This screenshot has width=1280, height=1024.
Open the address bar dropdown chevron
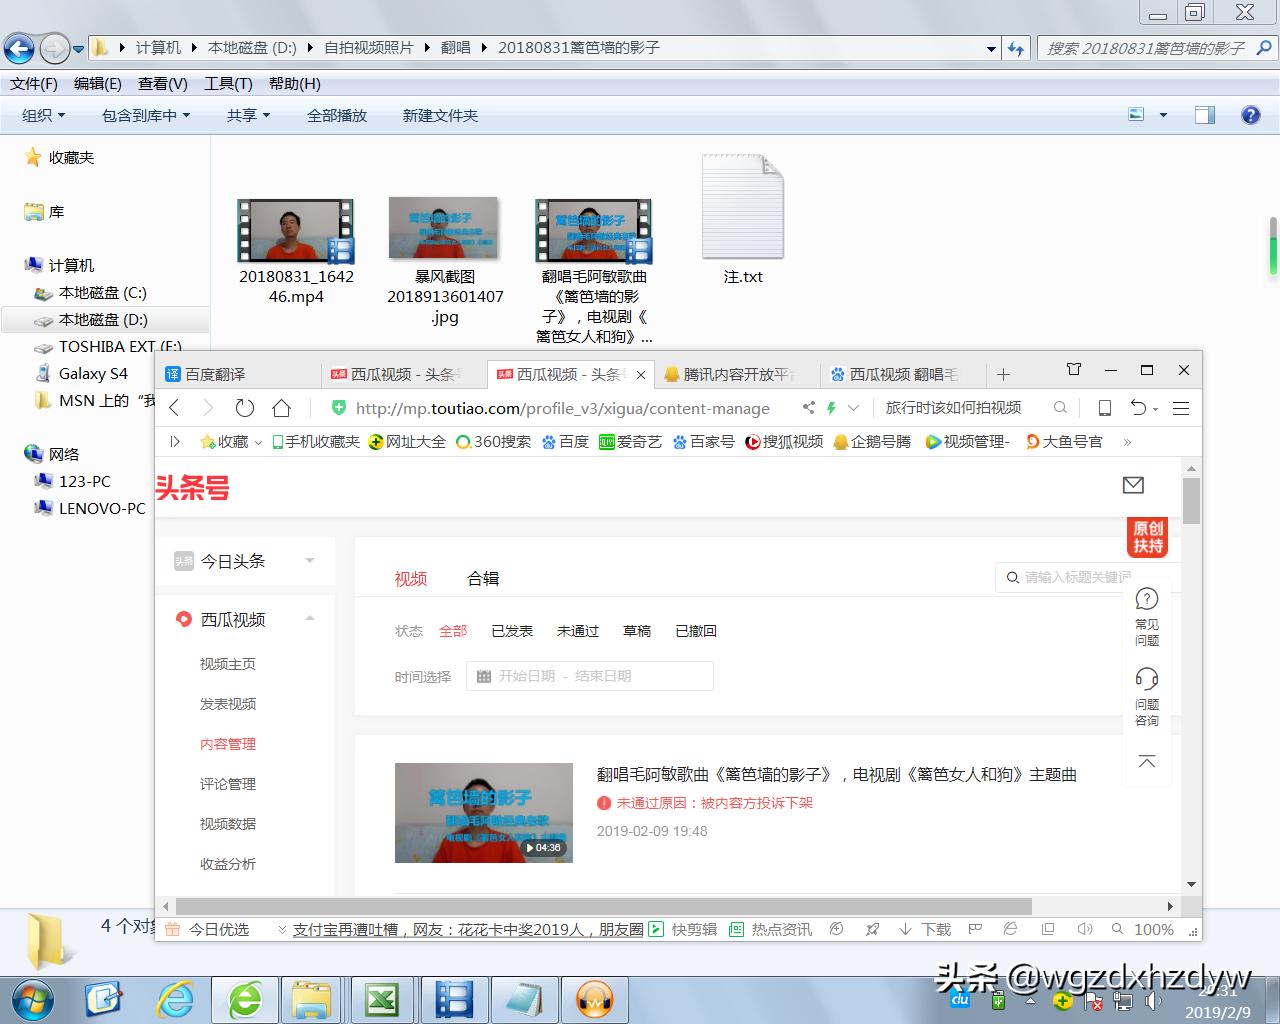[853, 408]
